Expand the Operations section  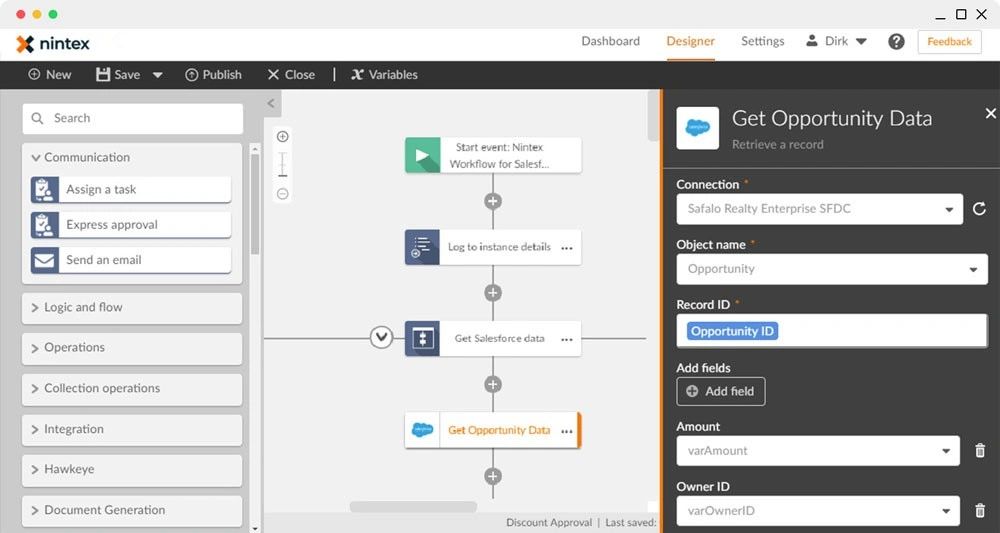pyautogui.click(x=132, y=347)
